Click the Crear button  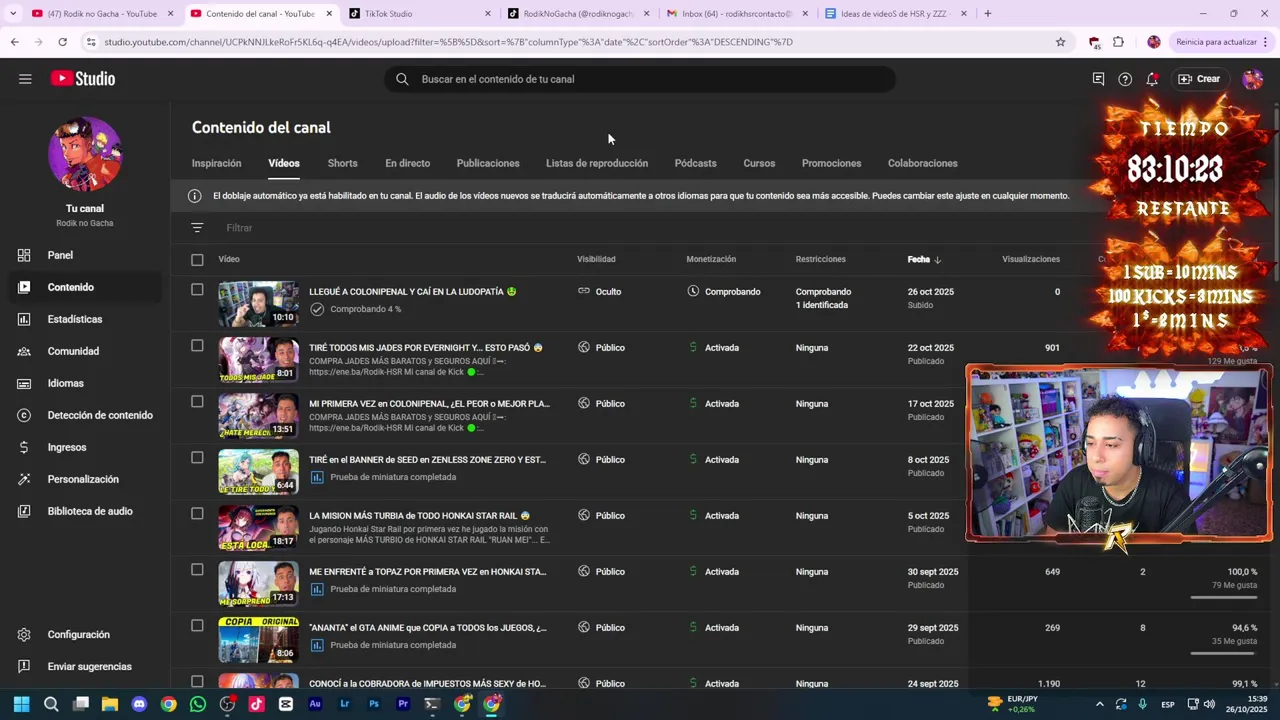coord(1199,79)
